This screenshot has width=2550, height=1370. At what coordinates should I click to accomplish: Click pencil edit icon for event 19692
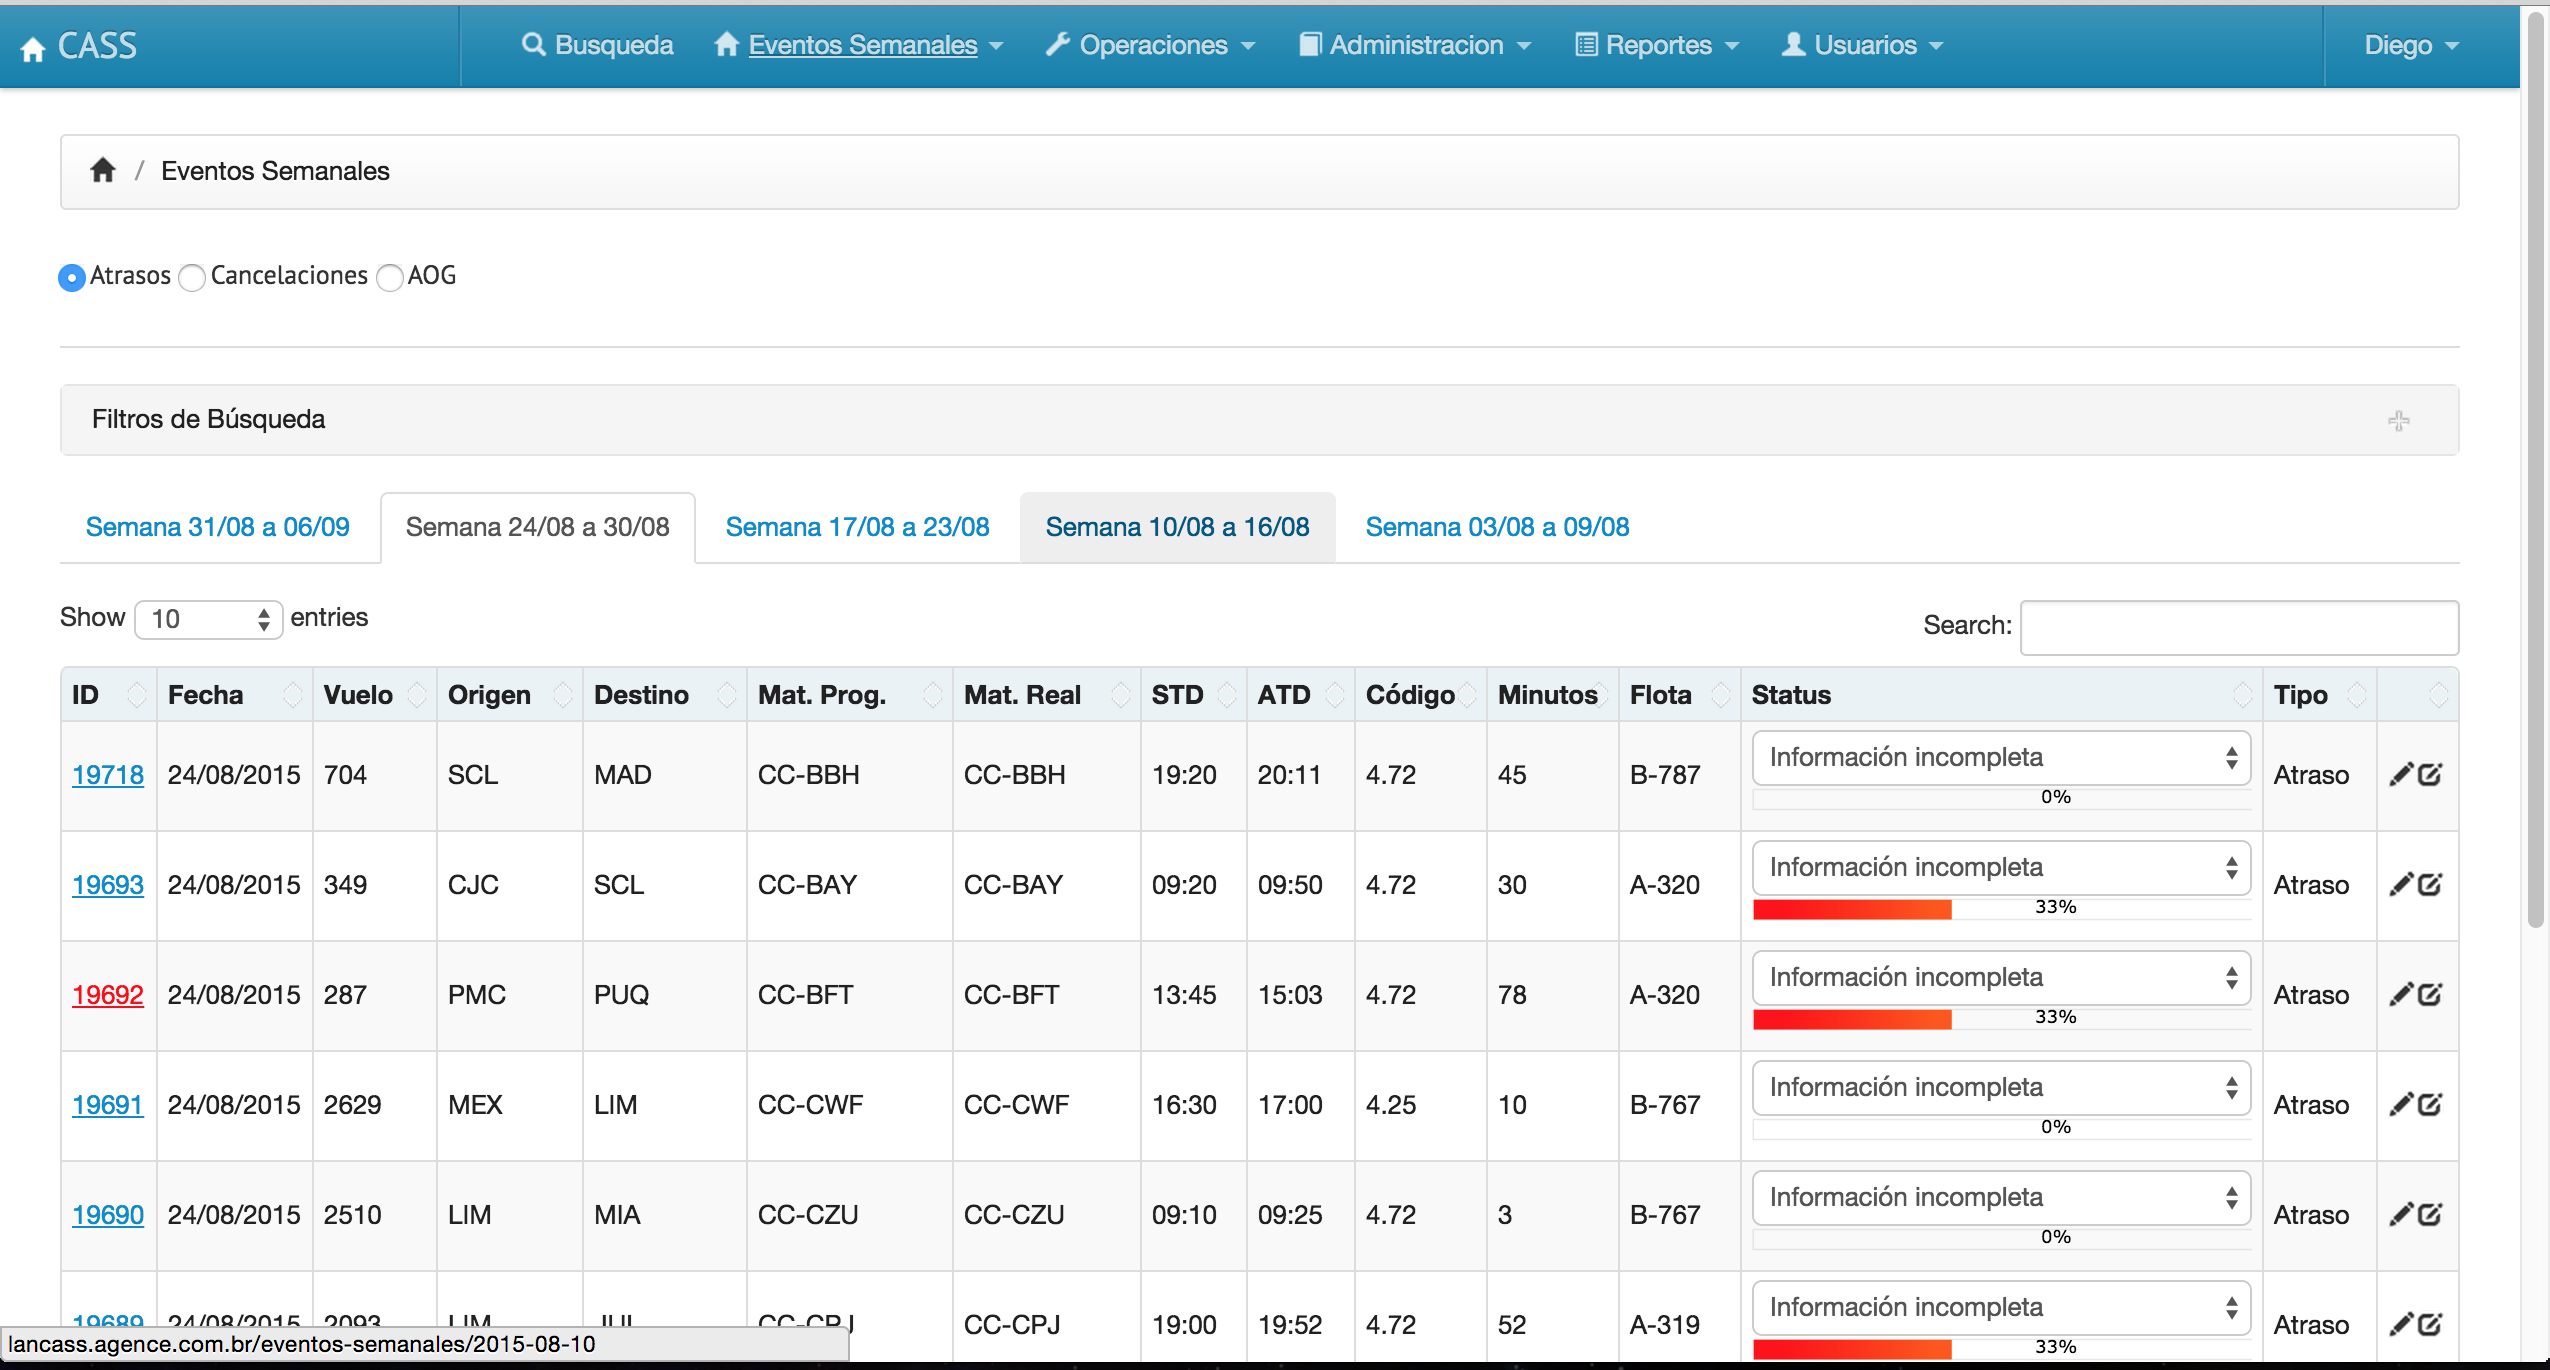(2401, 995)
